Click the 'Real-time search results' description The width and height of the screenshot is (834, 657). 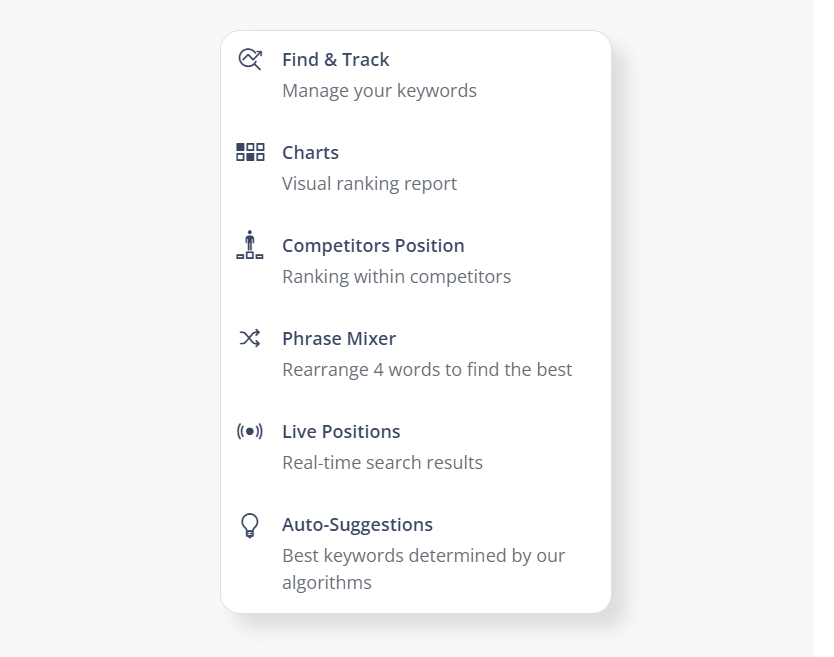click(x=382, y=463)
